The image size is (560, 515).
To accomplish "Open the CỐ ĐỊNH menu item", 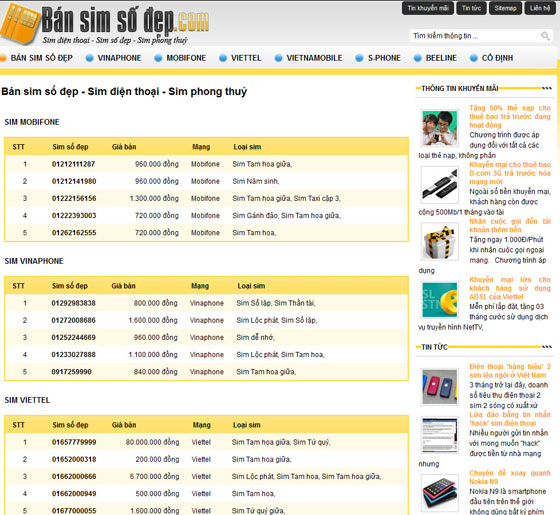I will [498, 58].
